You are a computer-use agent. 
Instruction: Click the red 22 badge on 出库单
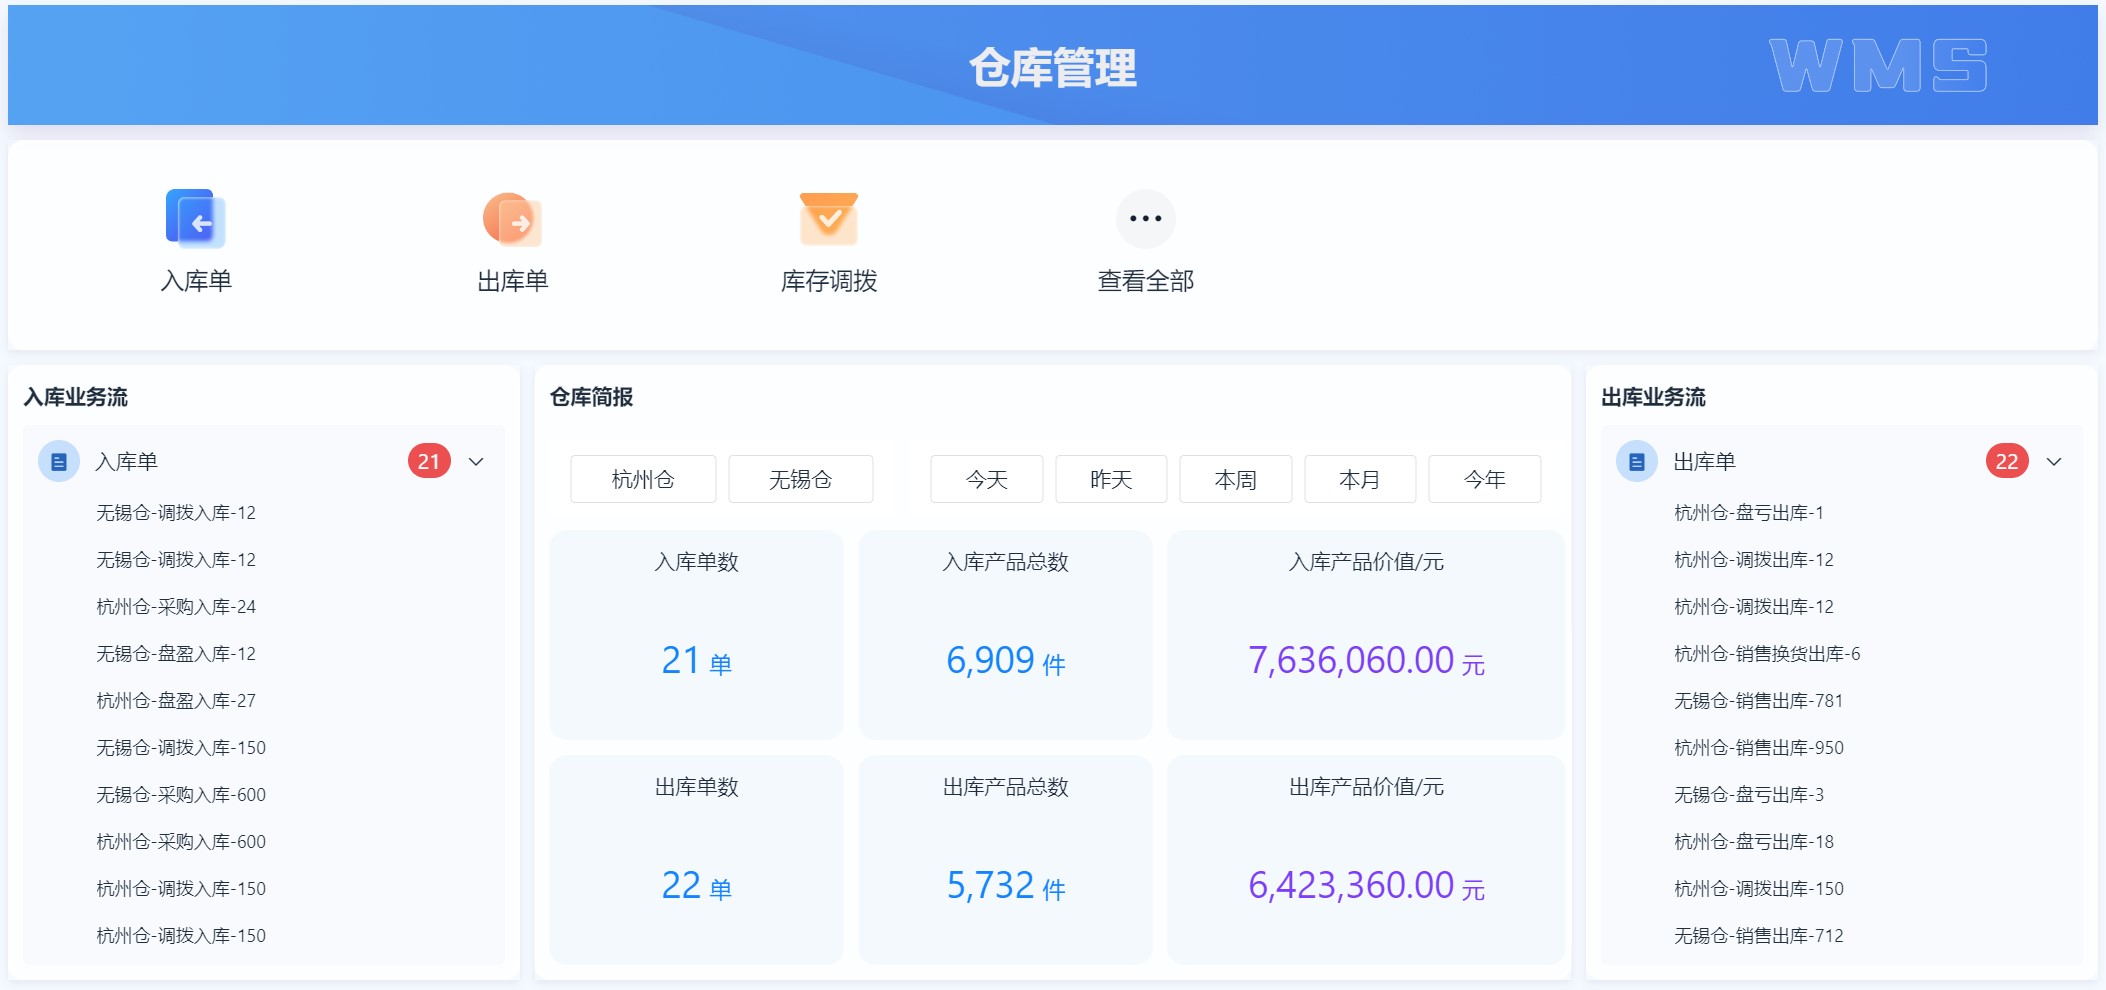pos(2007,461)
